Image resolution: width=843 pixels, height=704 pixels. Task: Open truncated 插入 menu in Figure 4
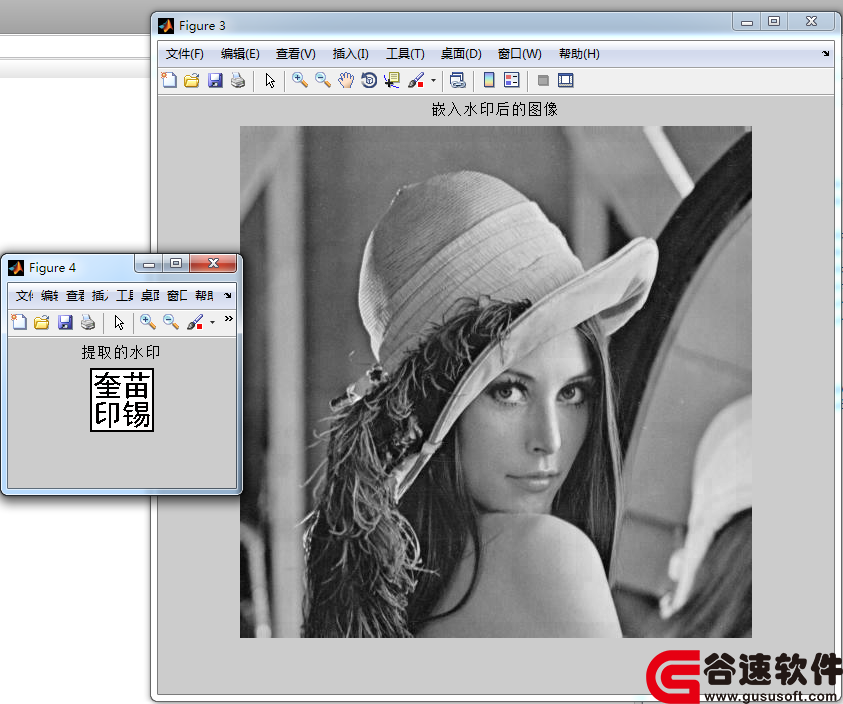pyautogui.click(x=100, y=295)
